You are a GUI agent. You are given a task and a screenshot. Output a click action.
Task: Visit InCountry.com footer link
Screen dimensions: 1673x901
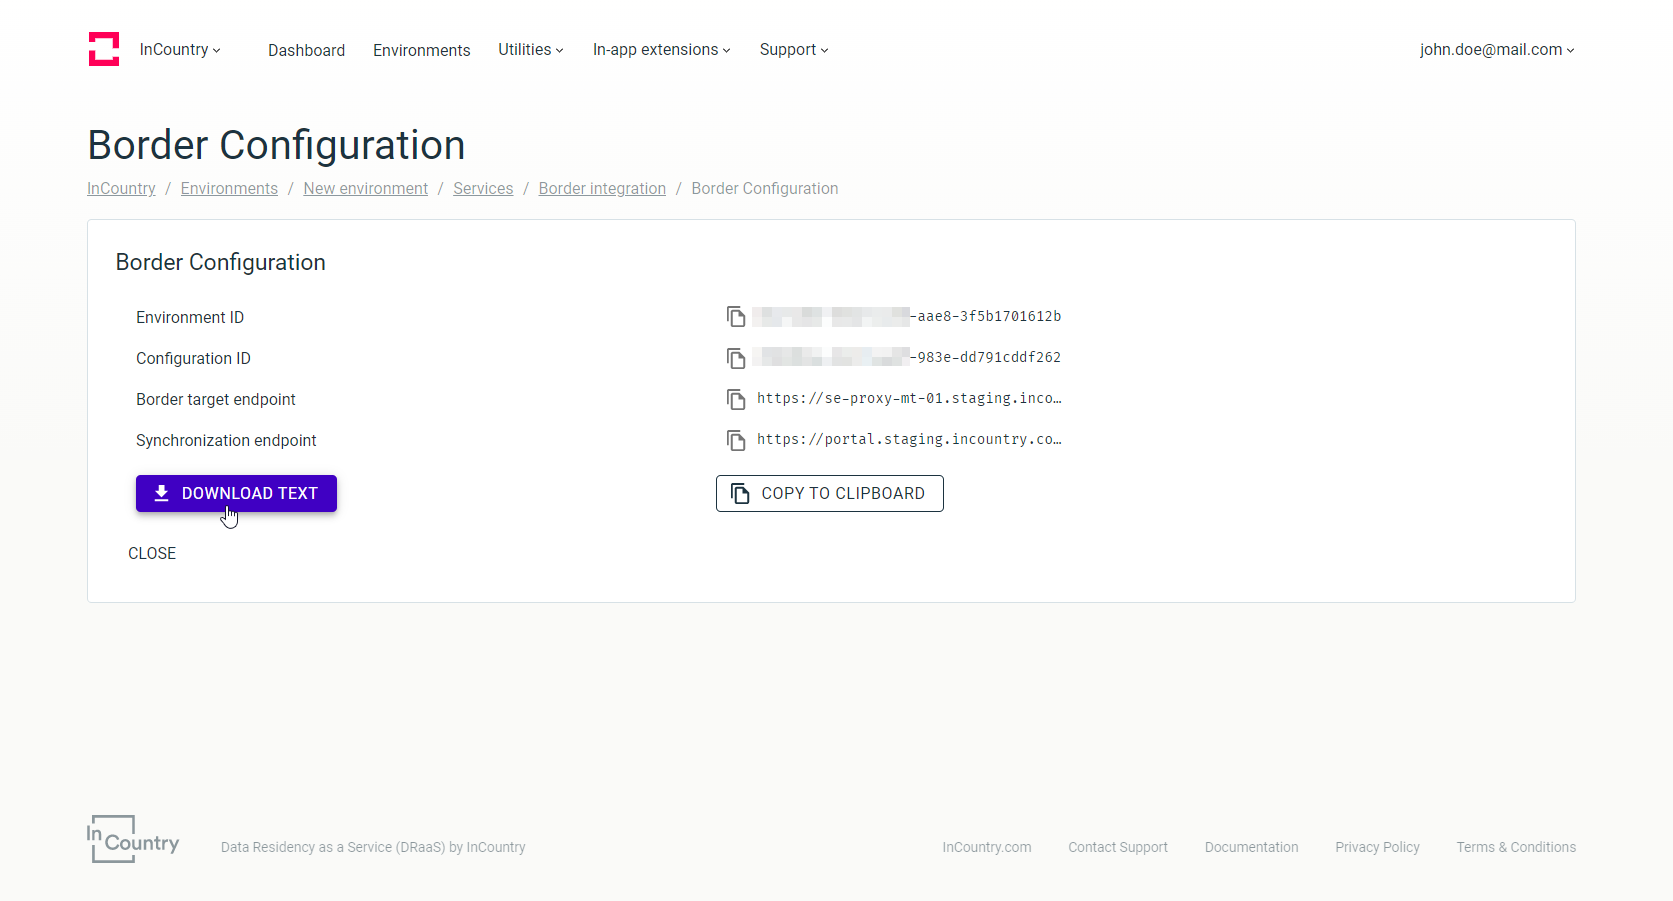(x=987, y=847)
